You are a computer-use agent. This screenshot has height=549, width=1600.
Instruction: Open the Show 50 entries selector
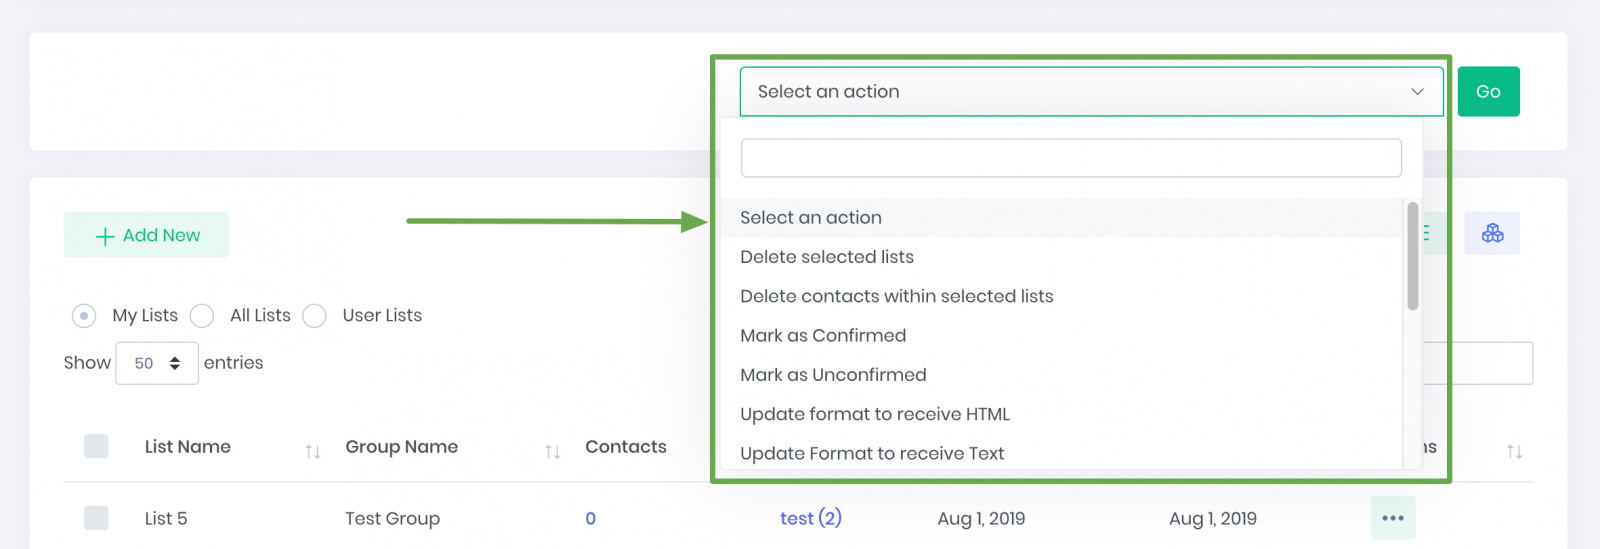157,363
